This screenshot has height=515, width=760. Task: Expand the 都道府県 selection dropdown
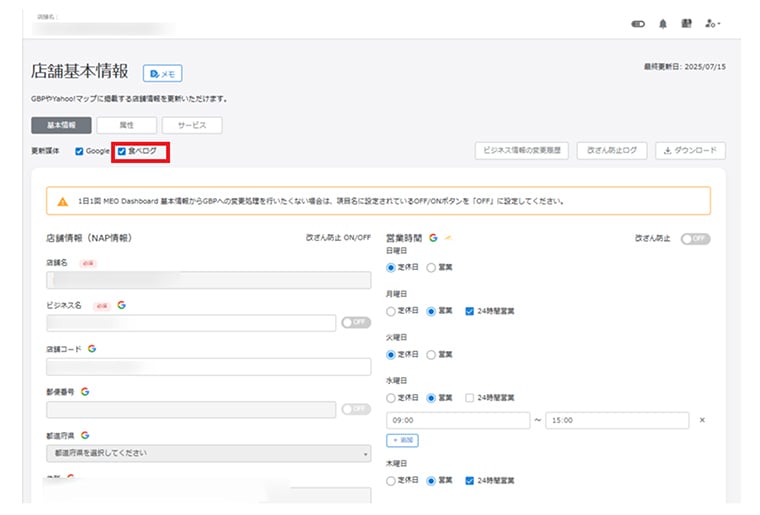pyautogui.click(x=208, y=453)
